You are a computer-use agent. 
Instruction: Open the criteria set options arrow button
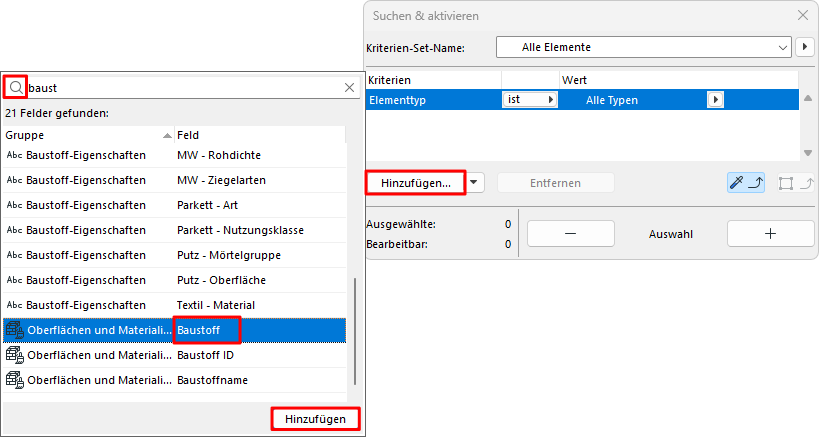806,47
